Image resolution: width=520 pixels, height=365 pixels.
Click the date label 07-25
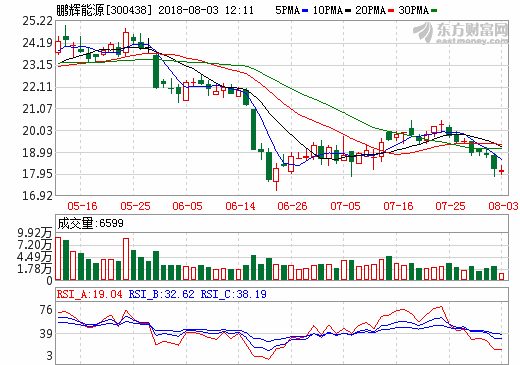[x=450, y=206]
